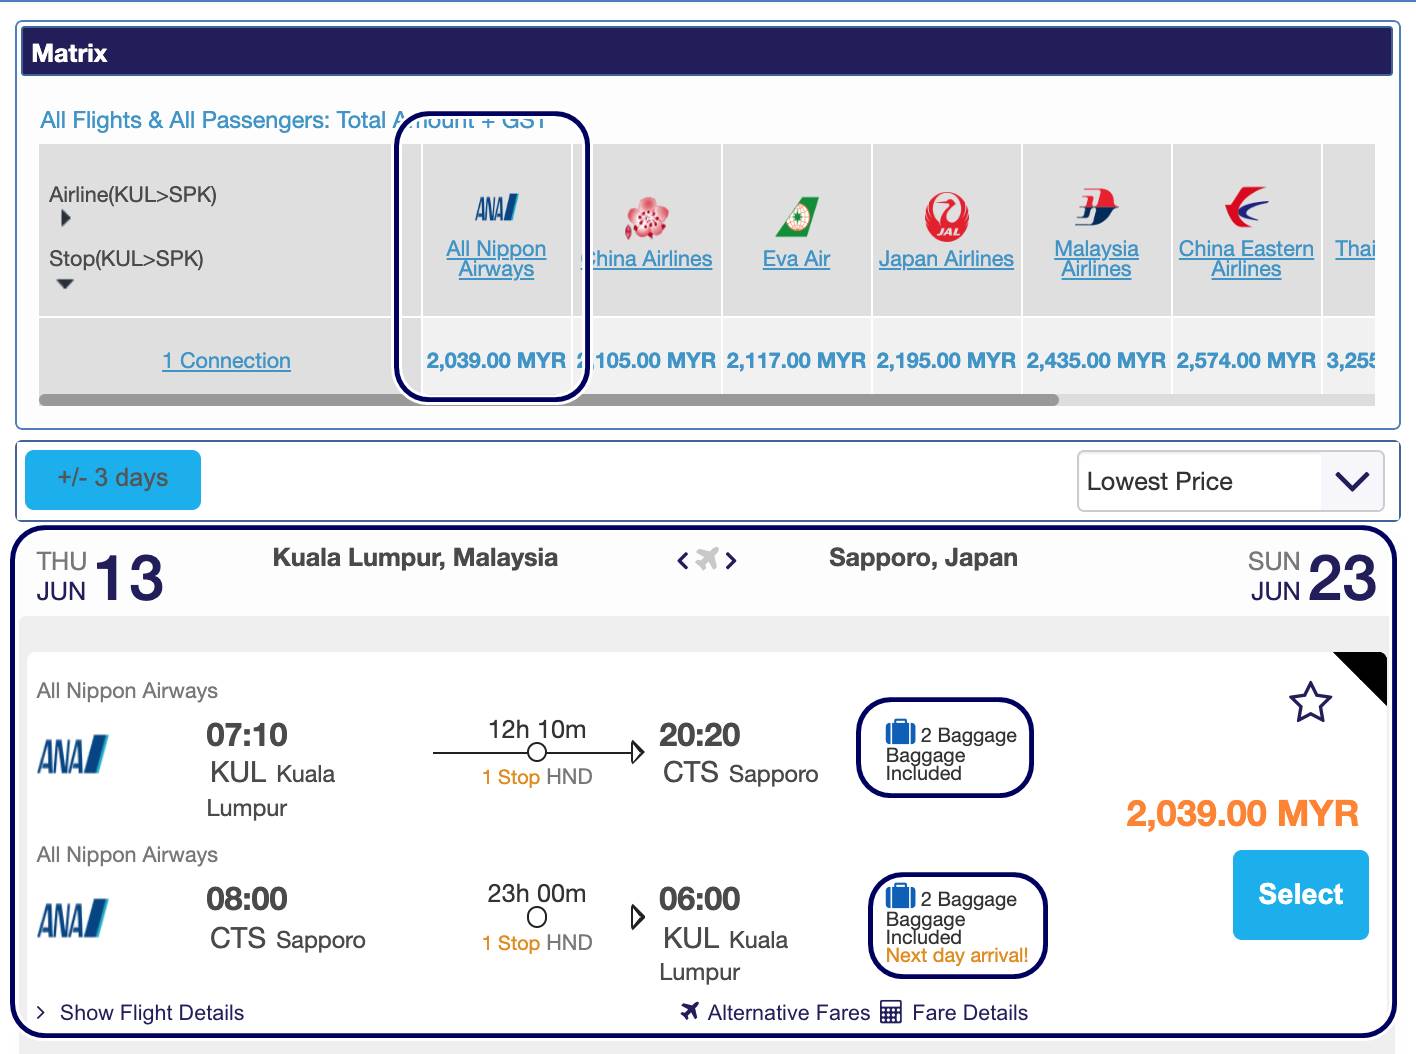
Task: Select the 2,195.00 MYR Japan Airlines fare
Action: click(x=946, y=360)
